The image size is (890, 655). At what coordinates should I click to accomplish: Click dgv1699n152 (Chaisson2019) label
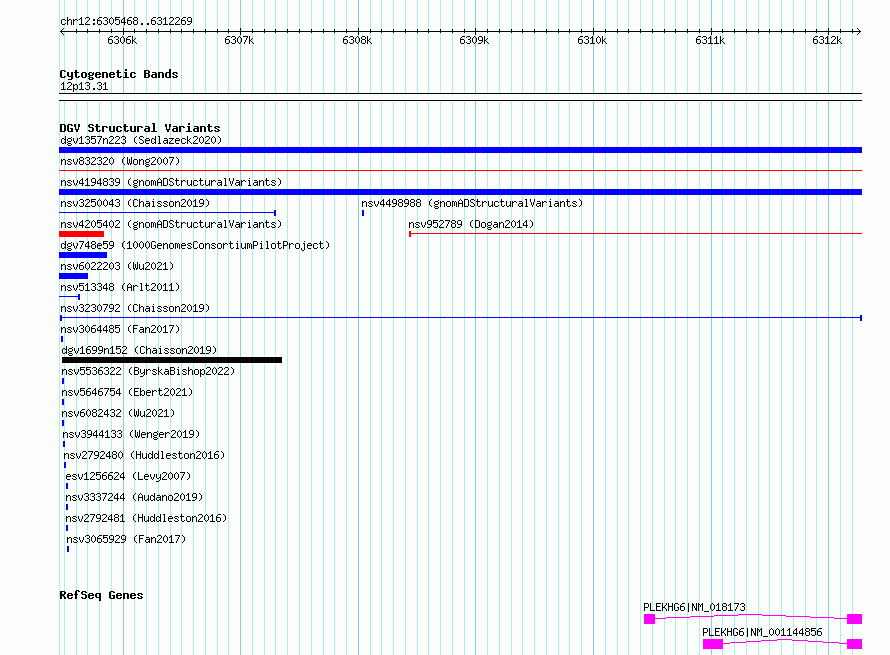(139, 350)
